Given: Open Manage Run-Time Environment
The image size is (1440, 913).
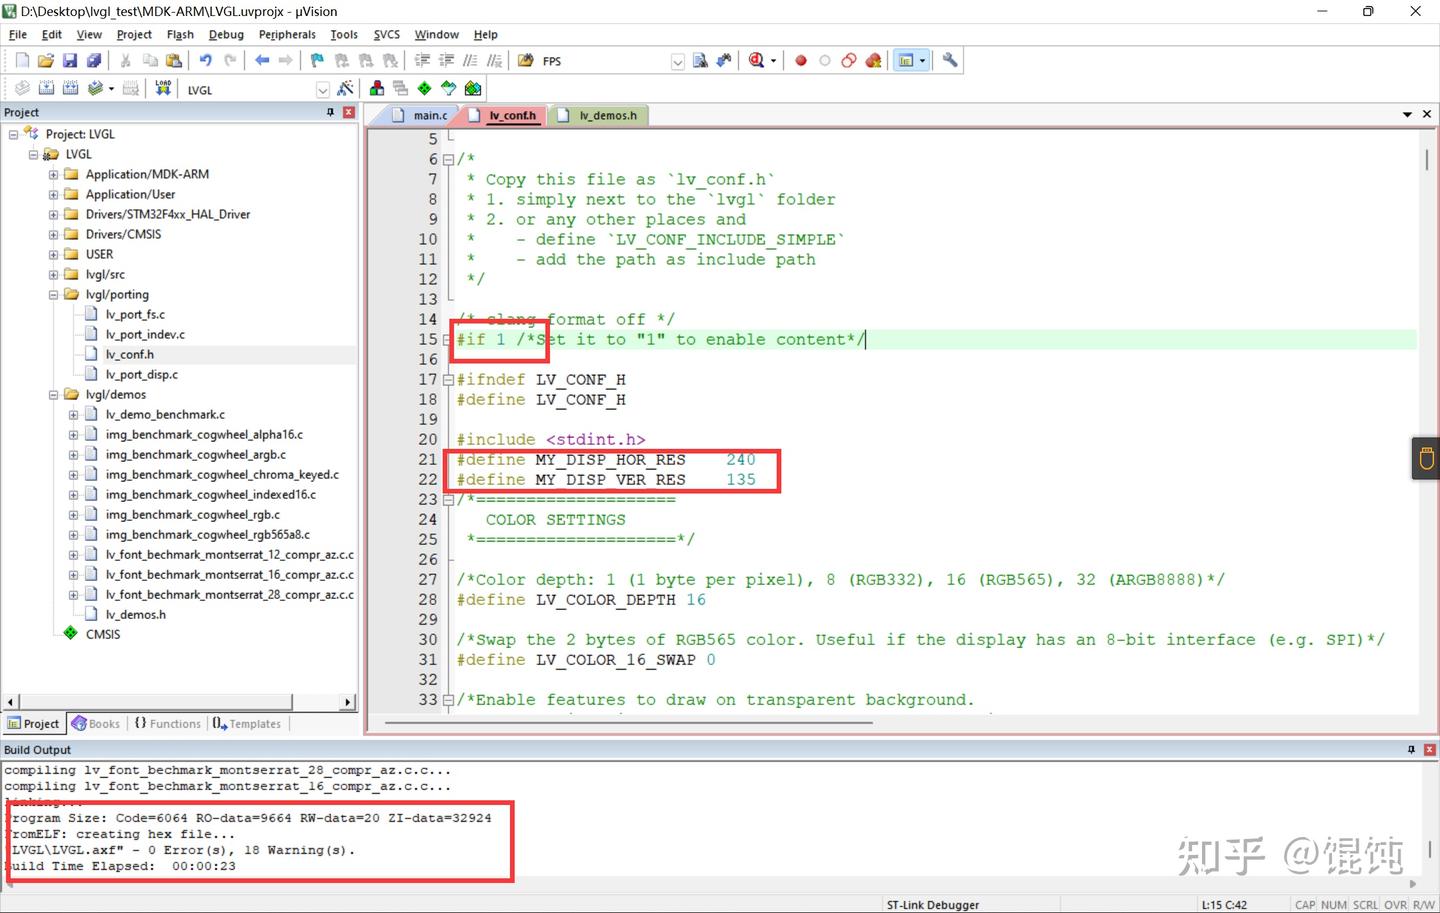Looking at the screenshot, I should click(x=424, y=88).
